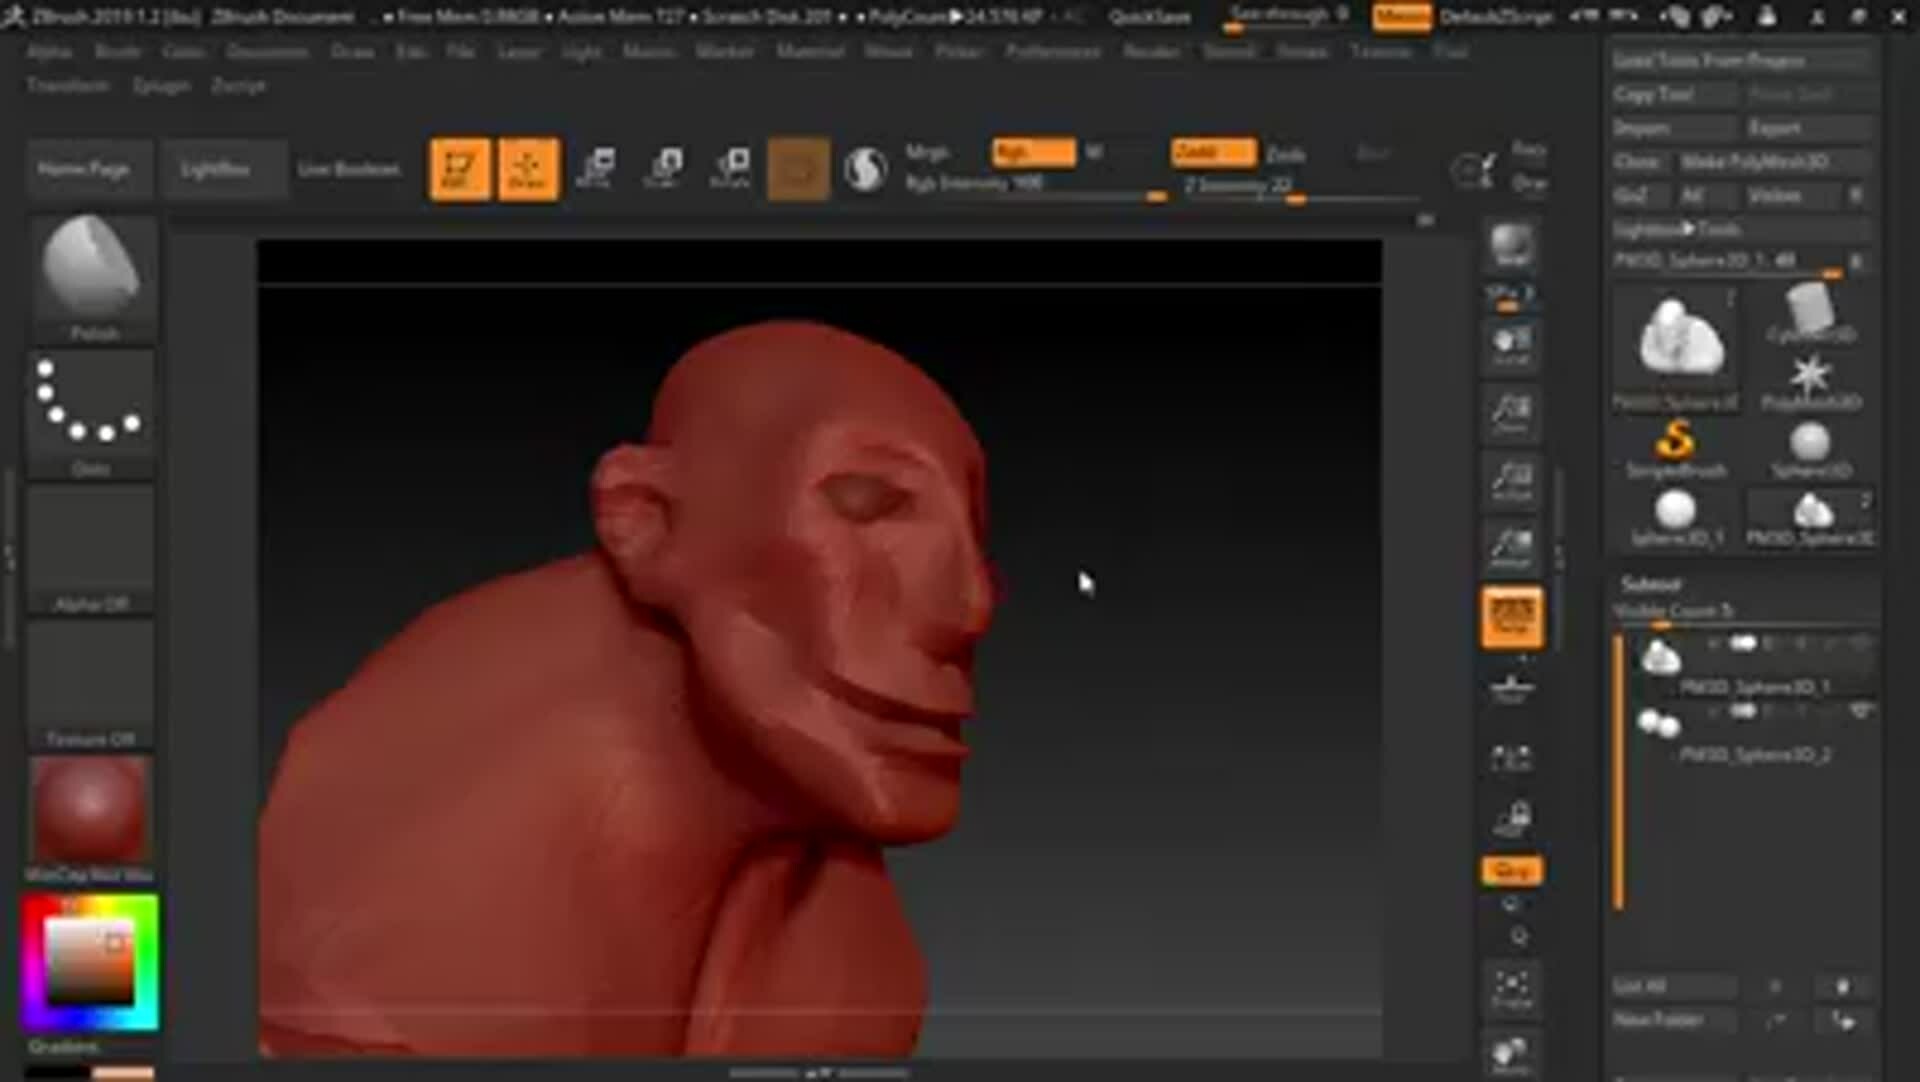
Task: Toggle Edit mode on the top shelf
Action: point(460,167)
